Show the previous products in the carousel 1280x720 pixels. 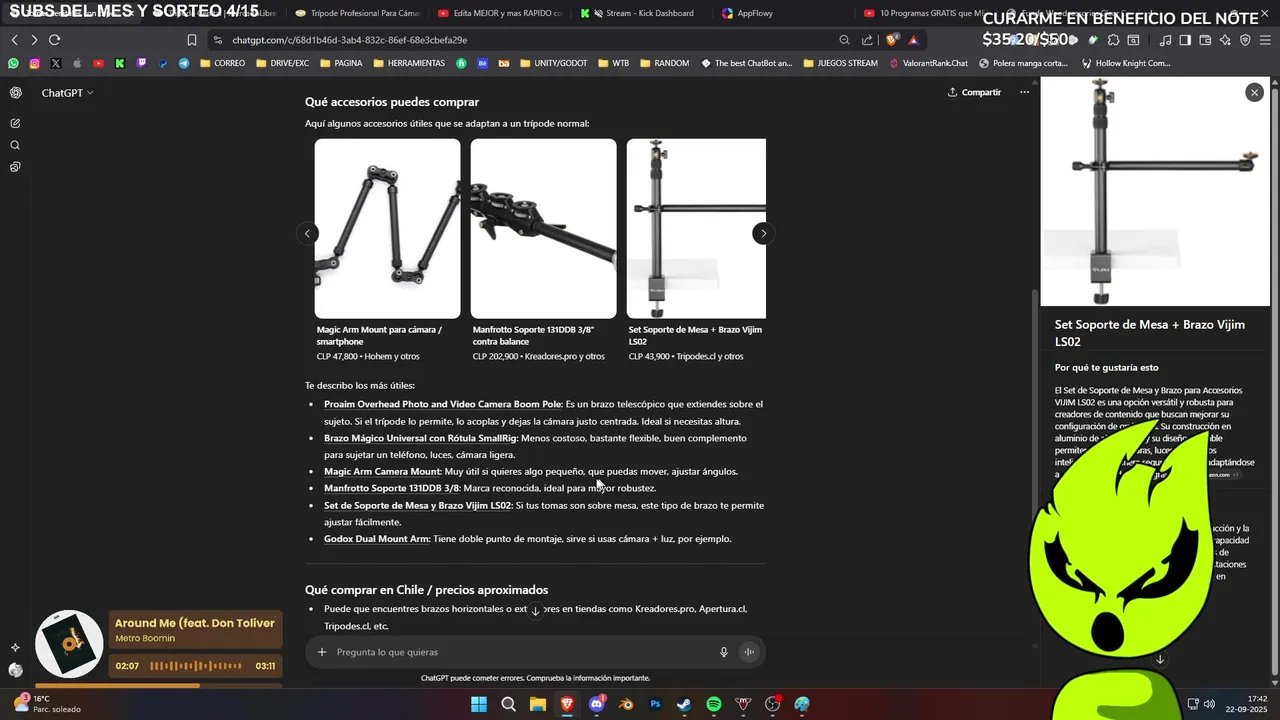pos(308,233)
